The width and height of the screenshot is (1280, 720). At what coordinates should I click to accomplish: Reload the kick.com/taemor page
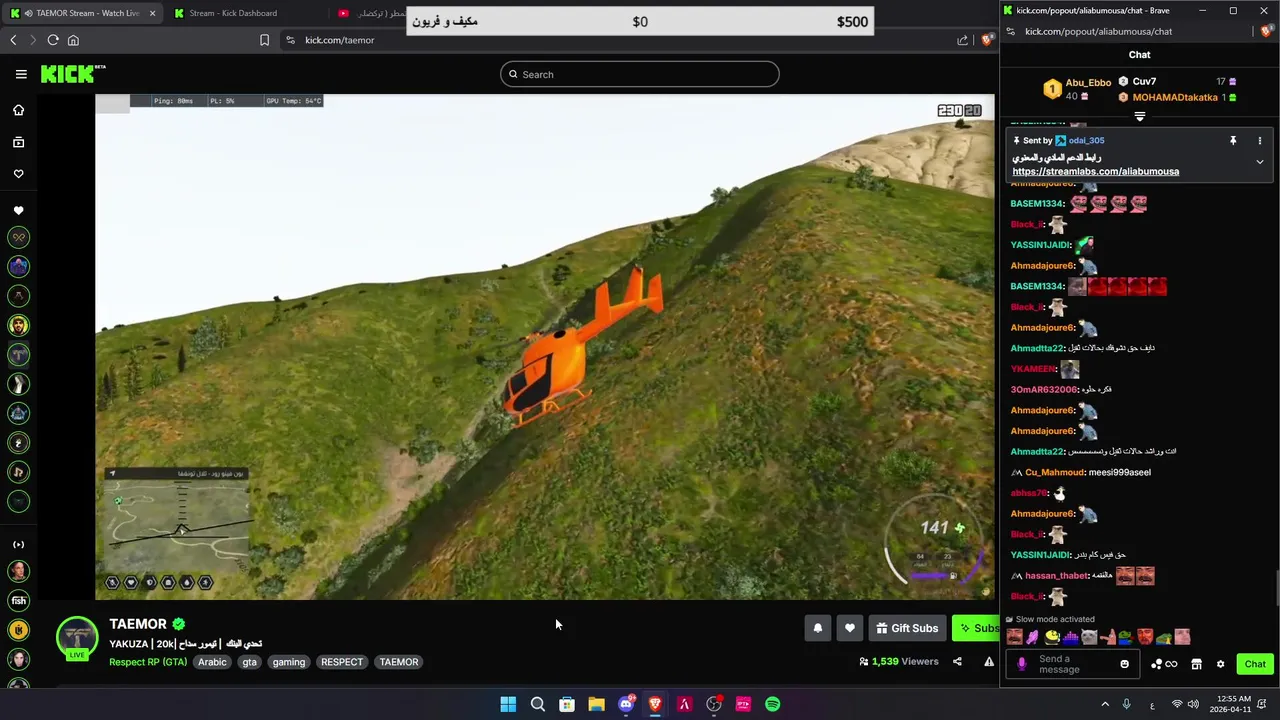point(52,40)
